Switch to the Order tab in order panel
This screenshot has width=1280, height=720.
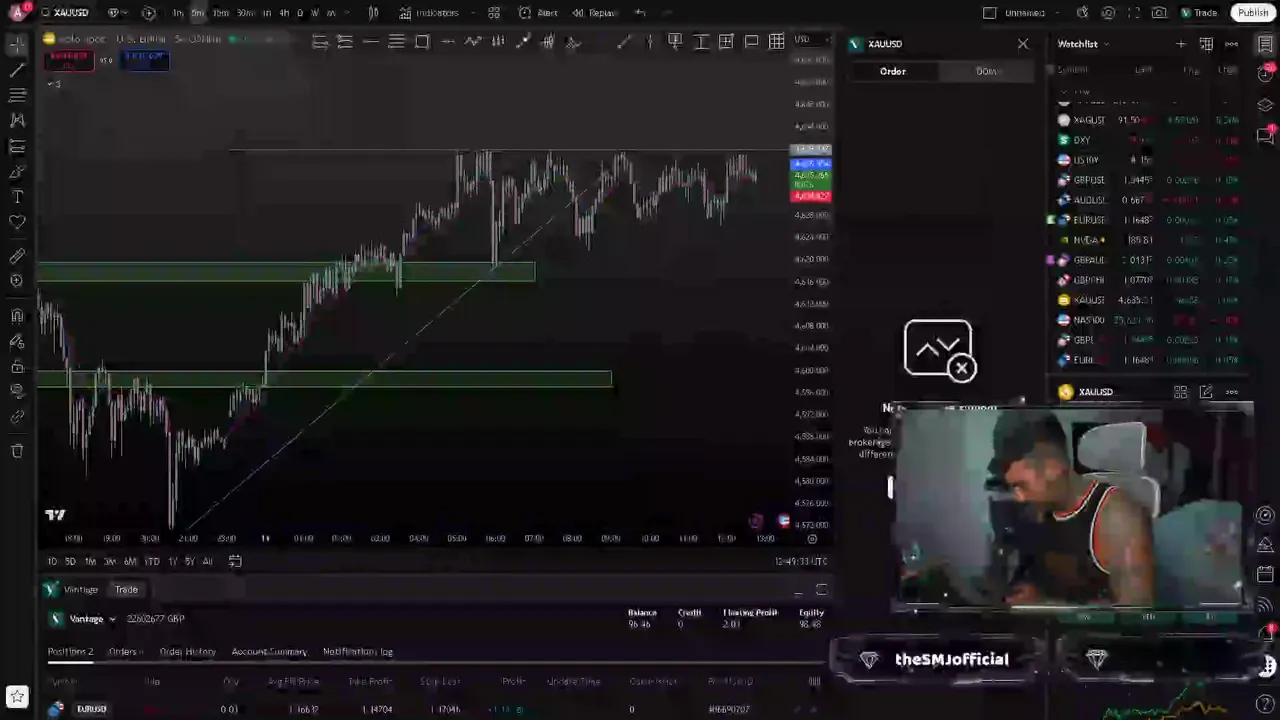point(893,71)
